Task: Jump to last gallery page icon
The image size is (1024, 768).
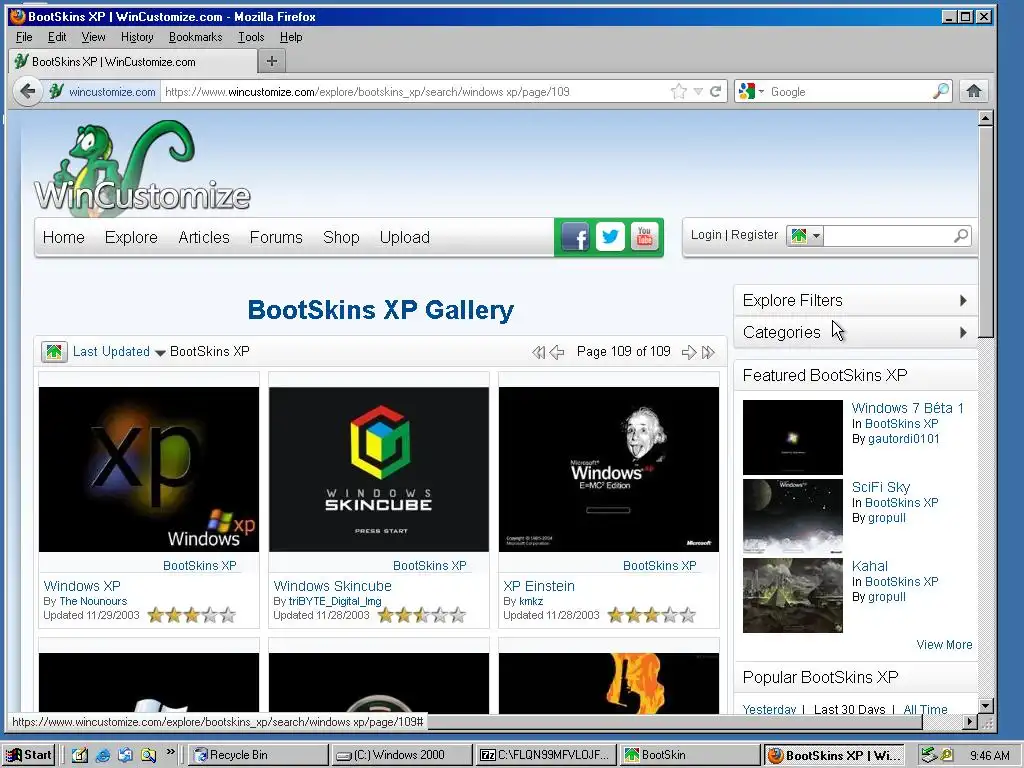Action: pos(708,353)
